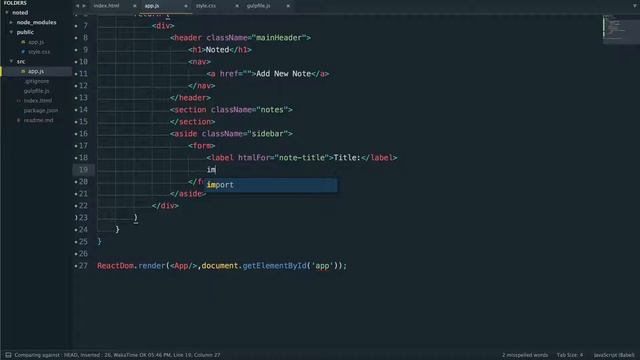Collapse the noted root folder

[7, 13]
